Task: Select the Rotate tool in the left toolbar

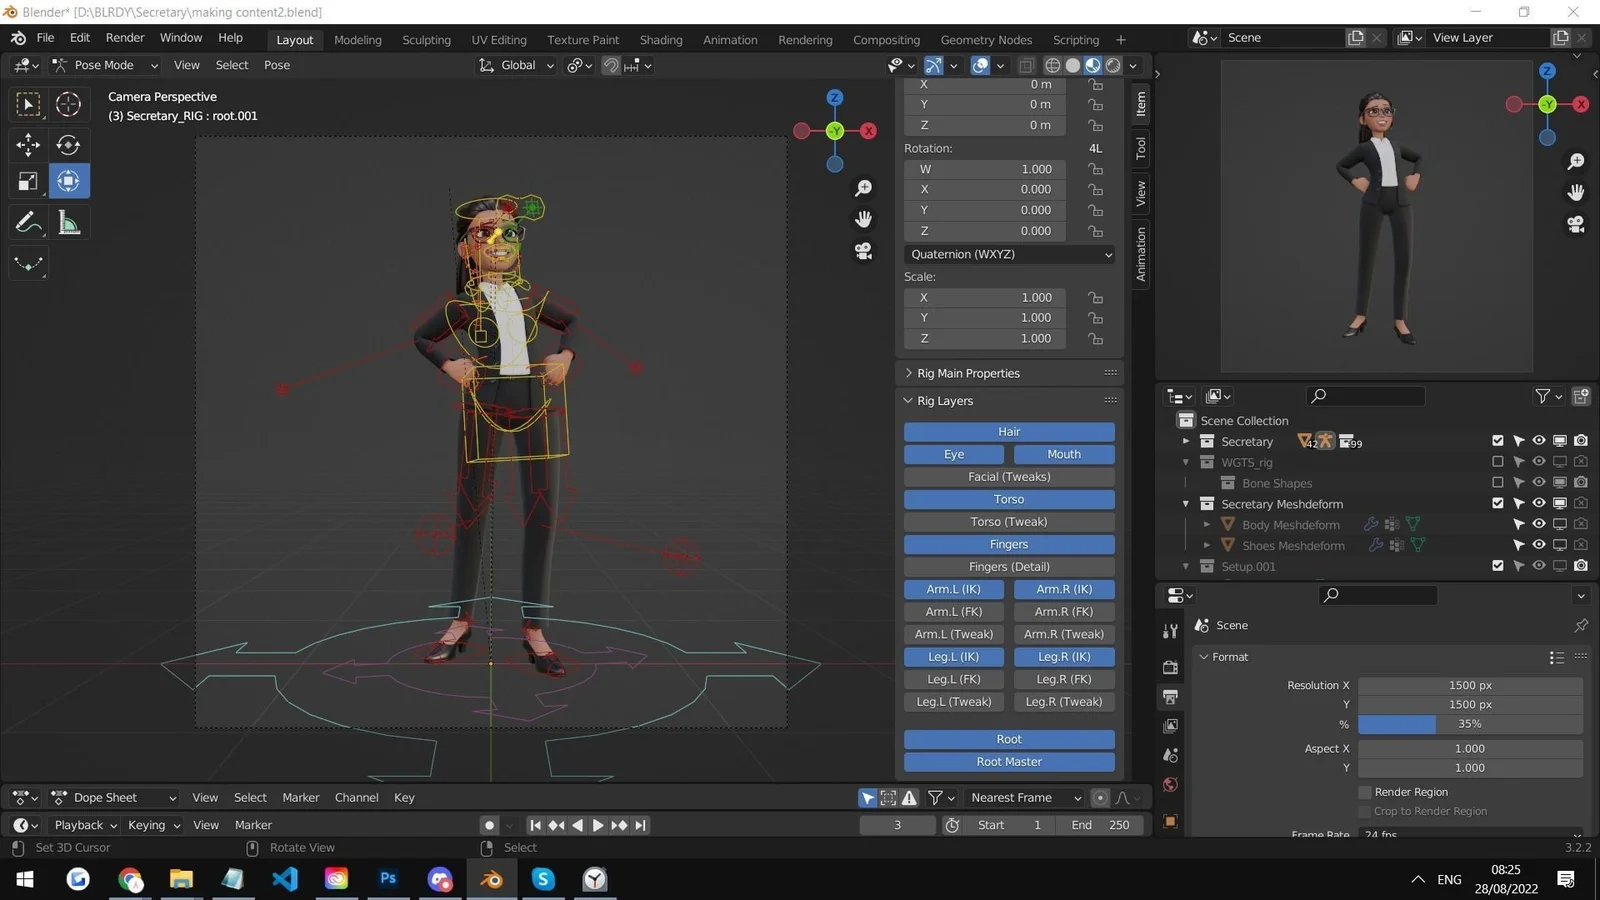Action: [67, 145]
